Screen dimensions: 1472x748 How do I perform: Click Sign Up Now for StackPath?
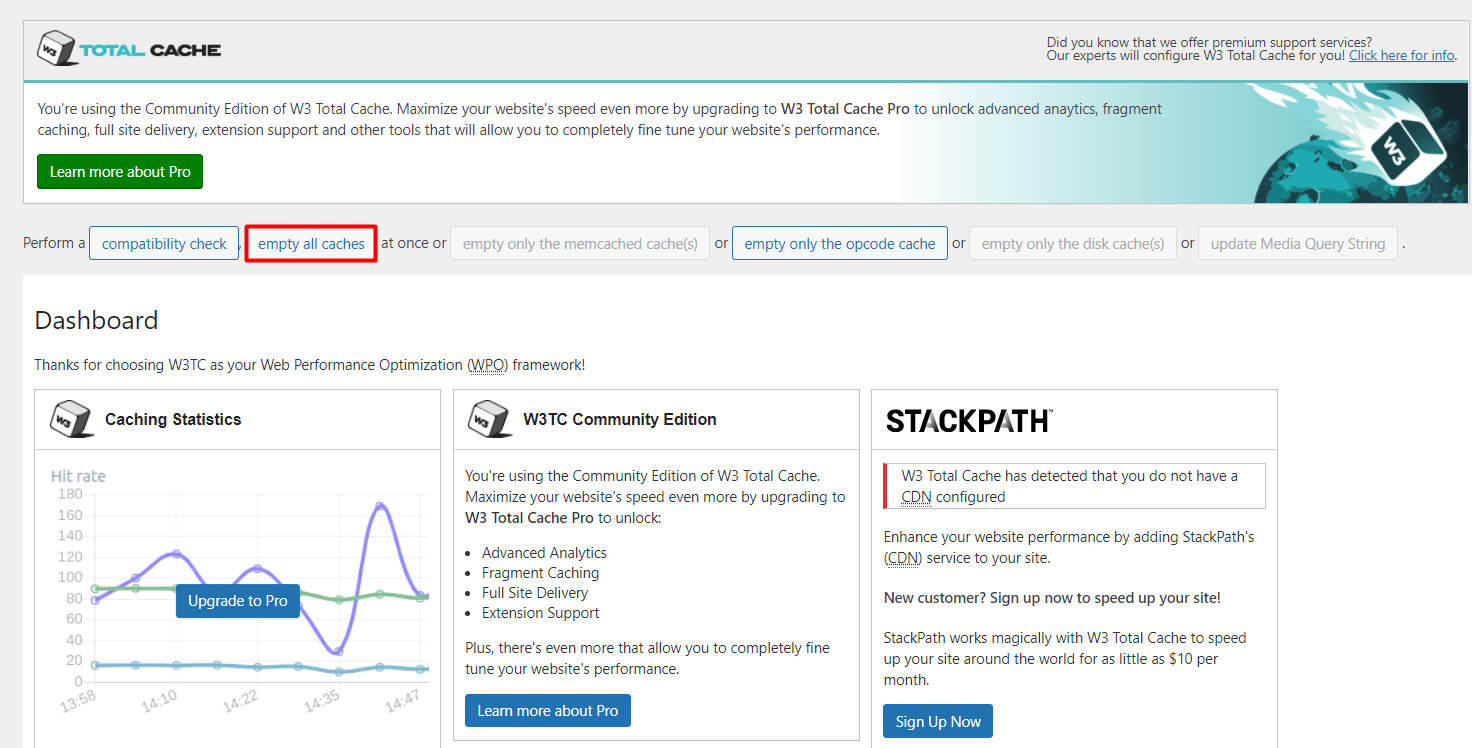pyautogui.click(x=937, y=720)
